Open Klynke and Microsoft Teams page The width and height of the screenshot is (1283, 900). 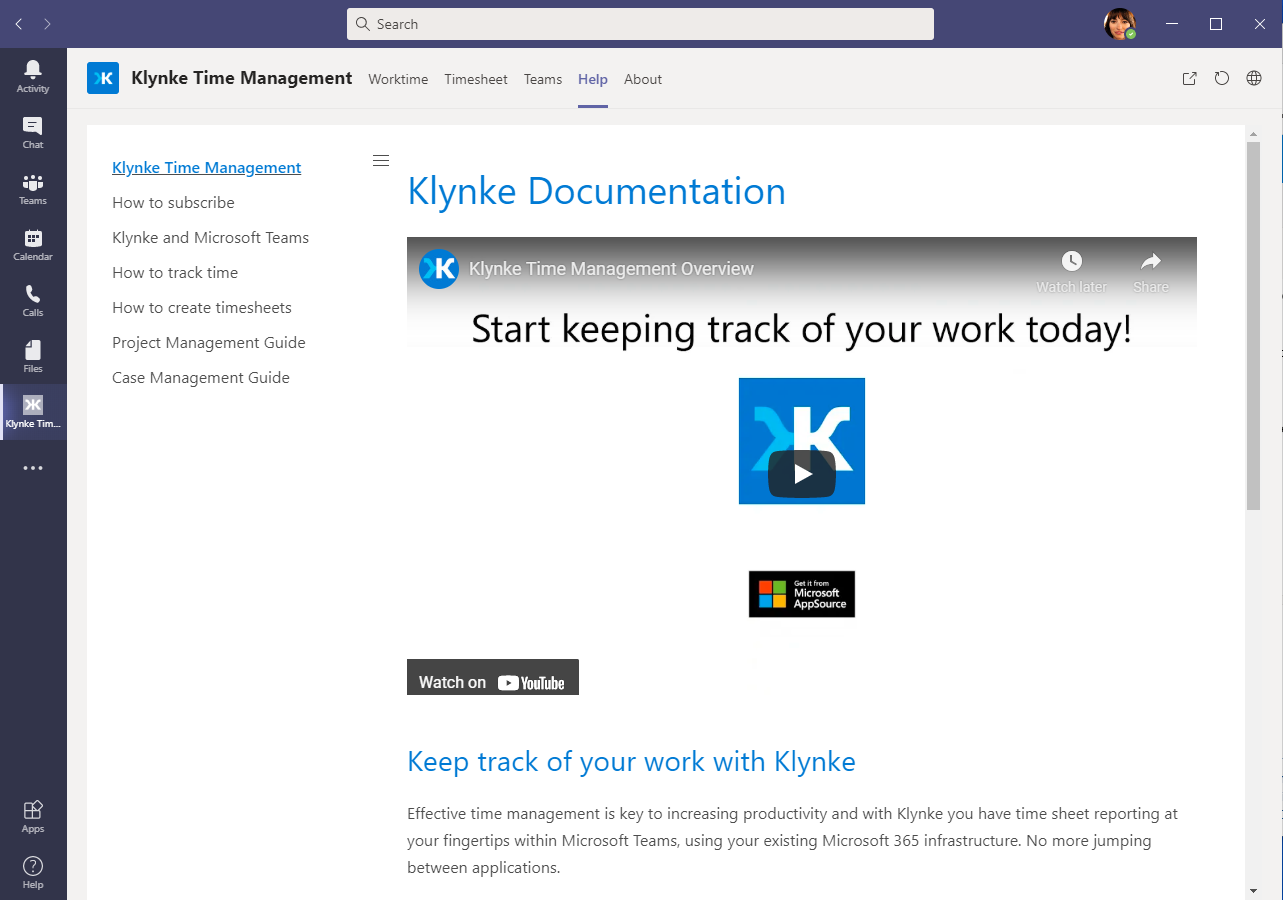[x=210, y=237]
